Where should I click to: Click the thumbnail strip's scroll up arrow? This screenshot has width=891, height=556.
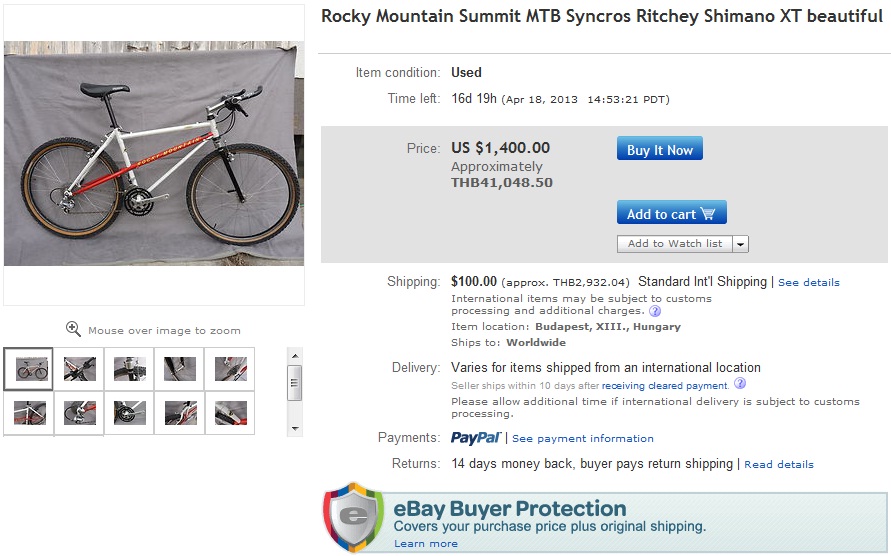295,355
